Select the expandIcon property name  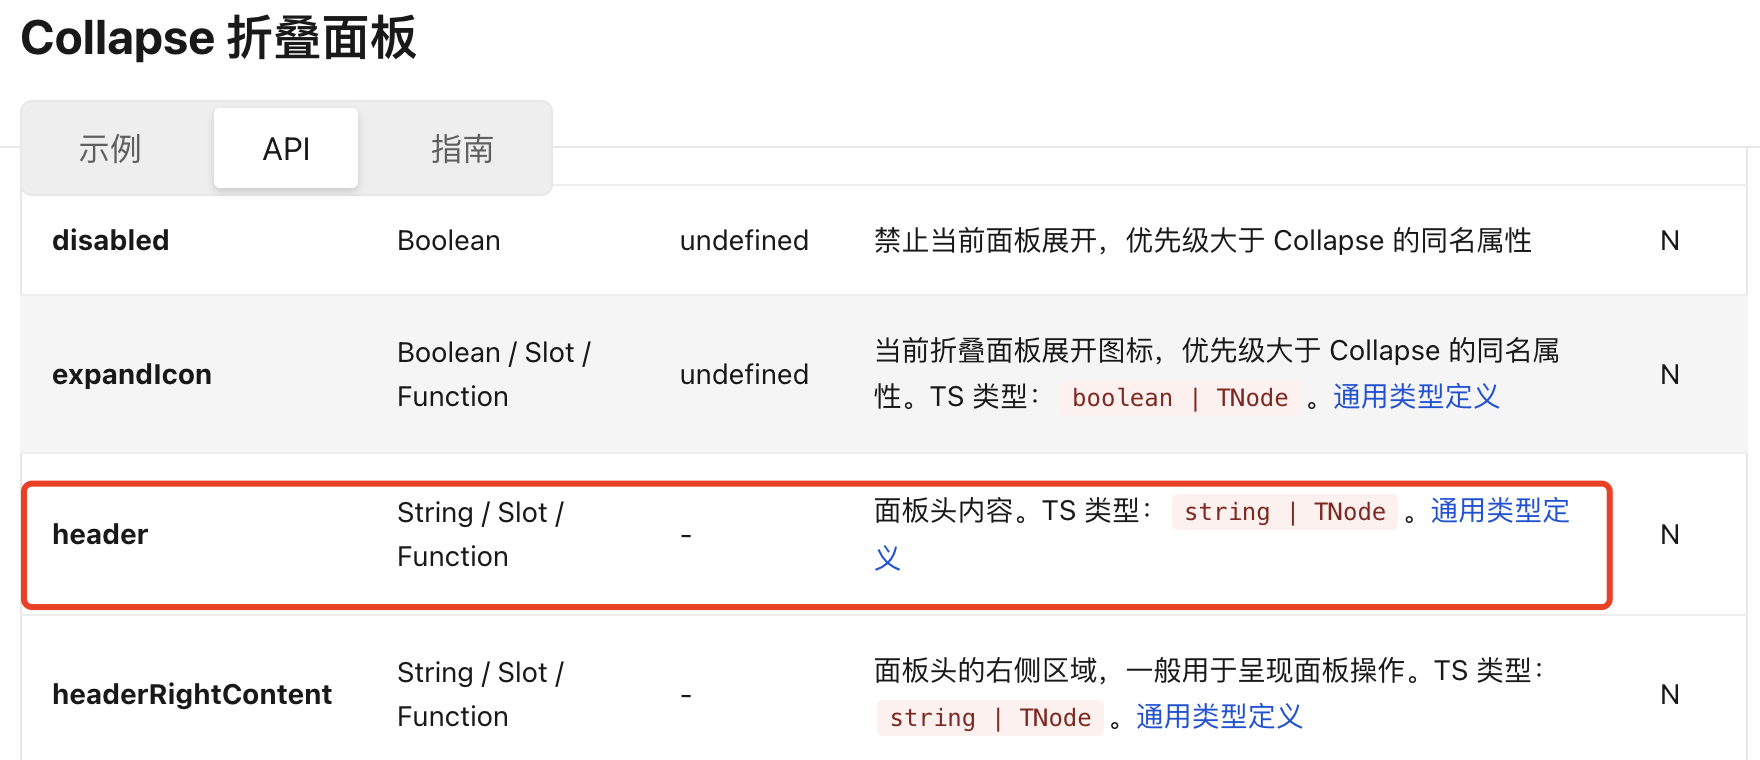click(132, 374)
